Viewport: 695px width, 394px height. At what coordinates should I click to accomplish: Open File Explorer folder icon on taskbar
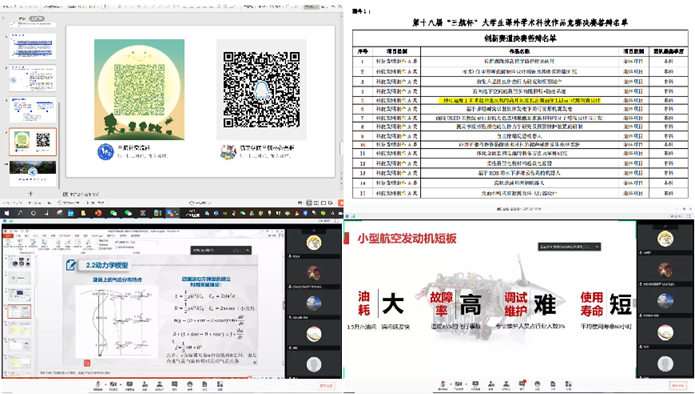coord(83,213)
